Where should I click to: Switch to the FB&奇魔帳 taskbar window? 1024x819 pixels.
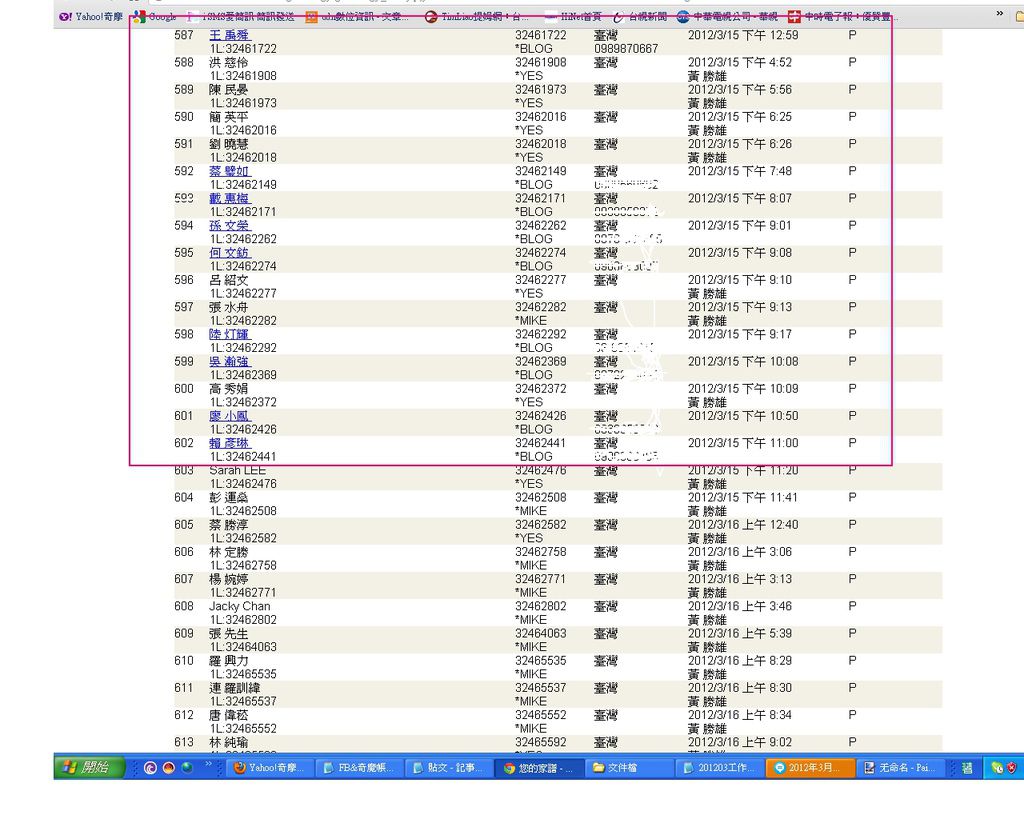tap(359, 768)
